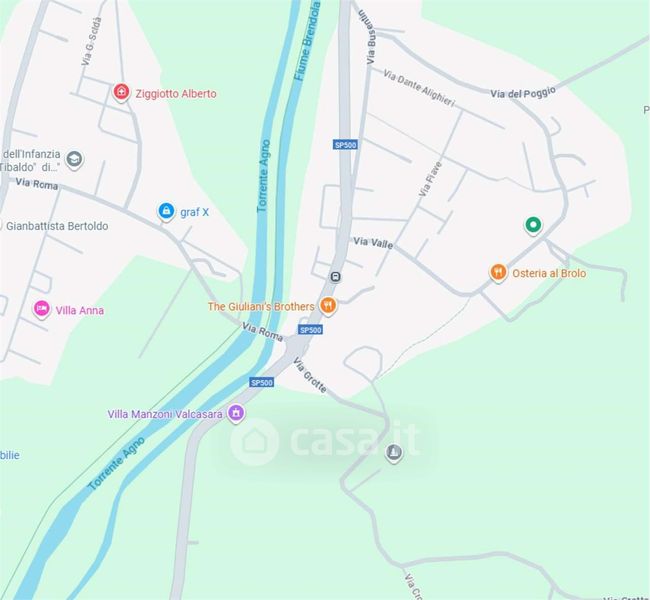Click the Via del Poggio street label
Screen dimensions: 650x600
(x=523, y=93)
